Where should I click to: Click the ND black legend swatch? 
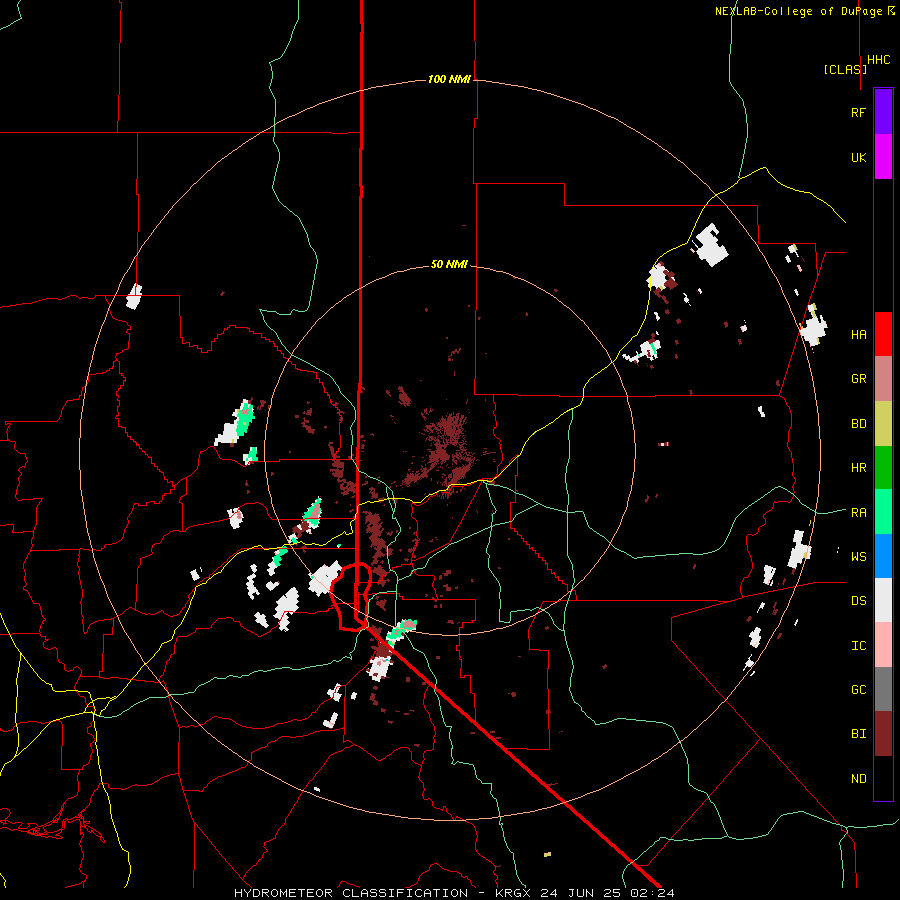click(883, 778)
